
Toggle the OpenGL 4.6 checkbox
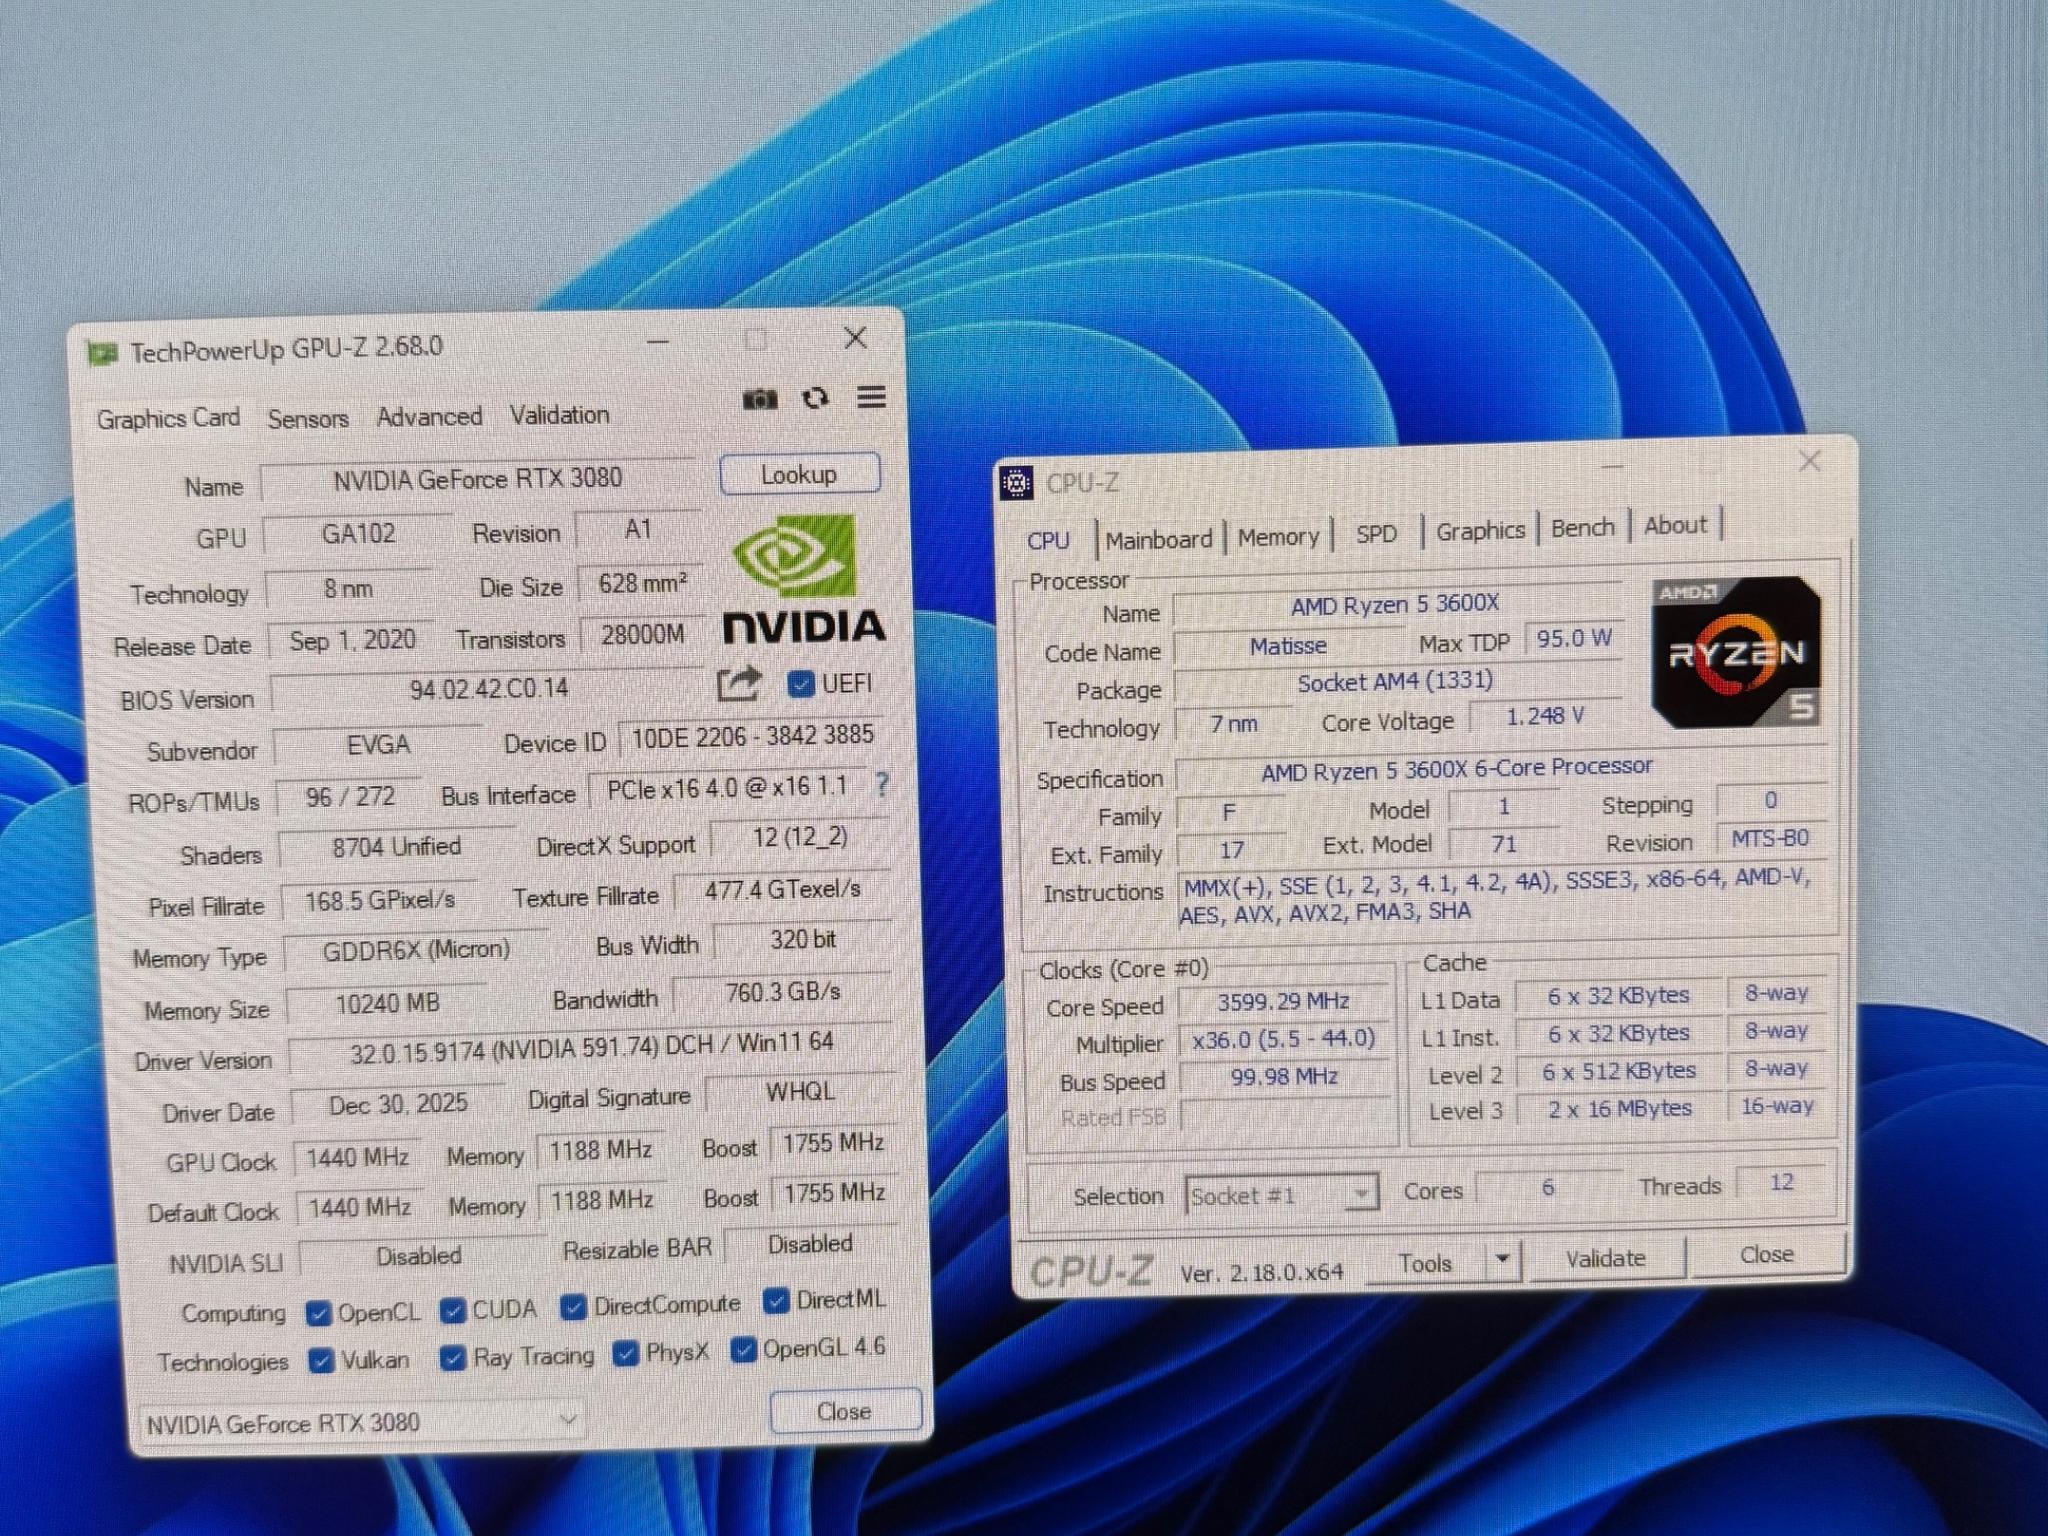tap(743, 1350)
